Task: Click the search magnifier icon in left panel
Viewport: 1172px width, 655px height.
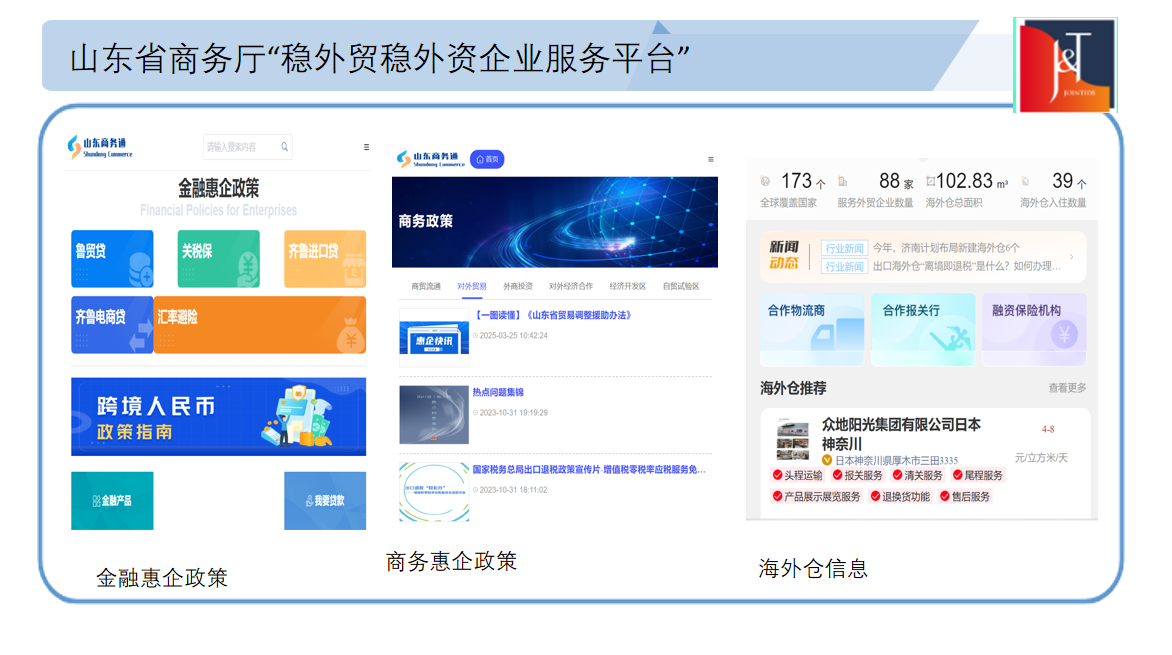Action: 285,147
